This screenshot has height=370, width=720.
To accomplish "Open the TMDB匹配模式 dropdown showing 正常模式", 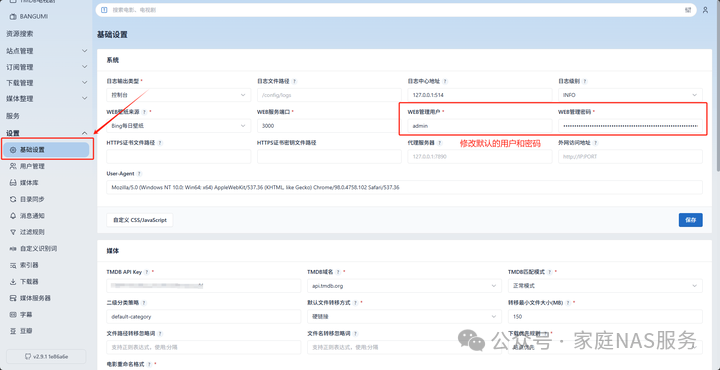I will pos(605,286).
